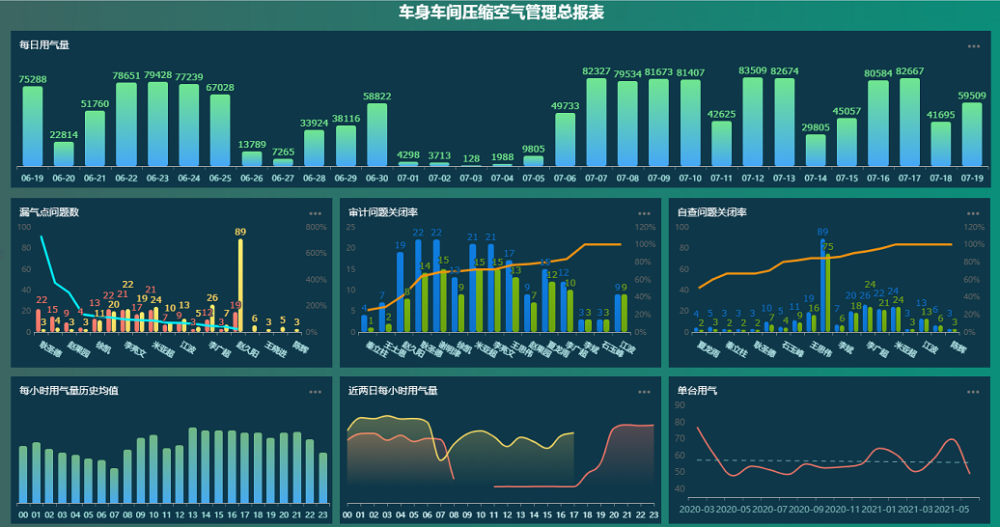Select the 近两日每小时用气量 chart title

pos(393,390)
